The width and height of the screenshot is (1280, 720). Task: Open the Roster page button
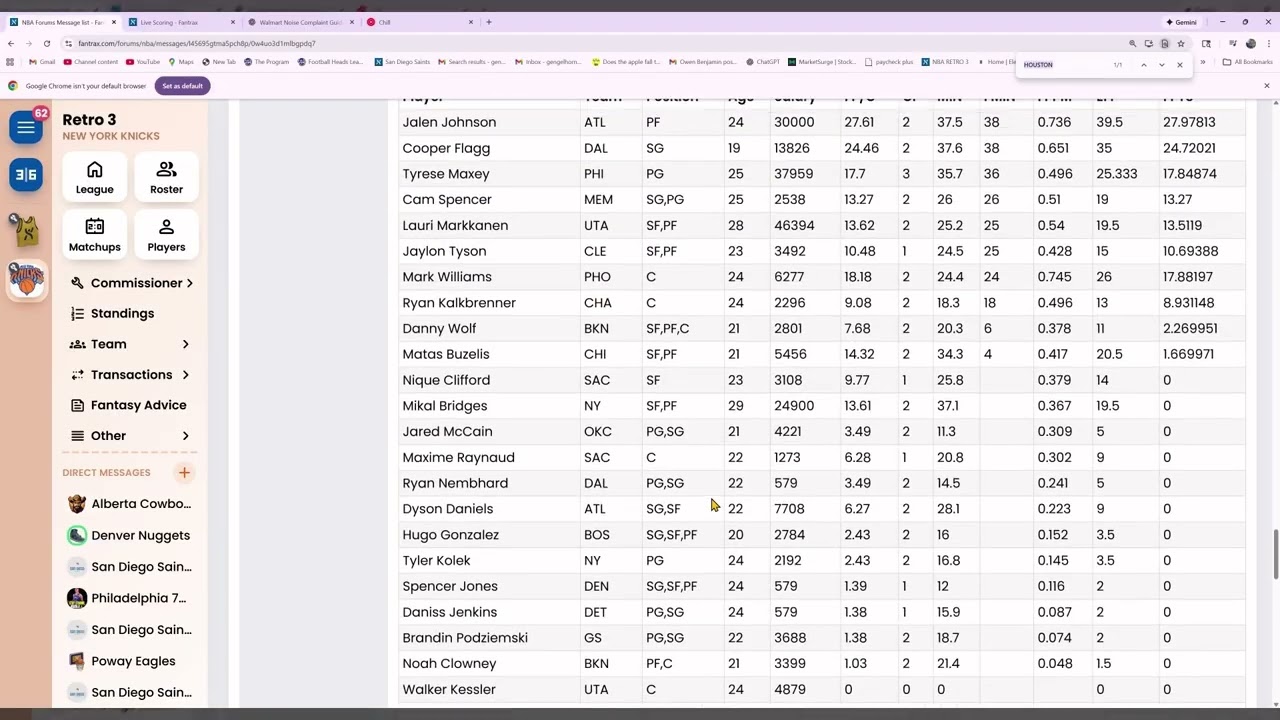[166, 177]
